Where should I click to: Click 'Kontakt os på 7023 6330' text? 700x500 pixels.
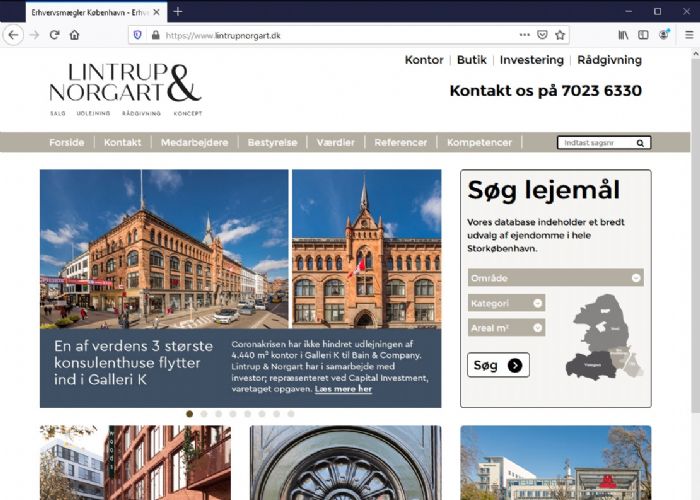(x=546, y=91)
